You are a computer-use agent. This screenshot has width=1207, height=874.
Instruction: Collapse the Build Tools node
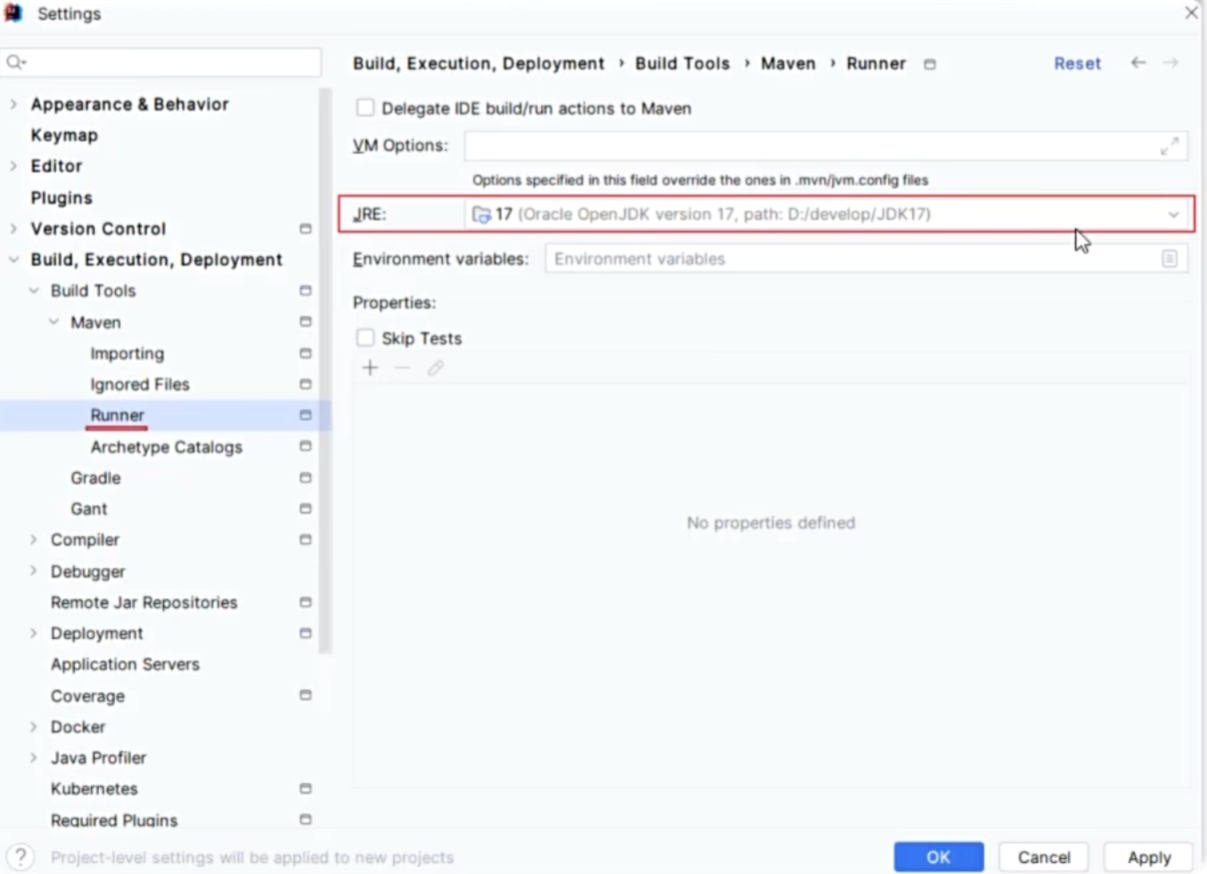(x=33, y=291)
